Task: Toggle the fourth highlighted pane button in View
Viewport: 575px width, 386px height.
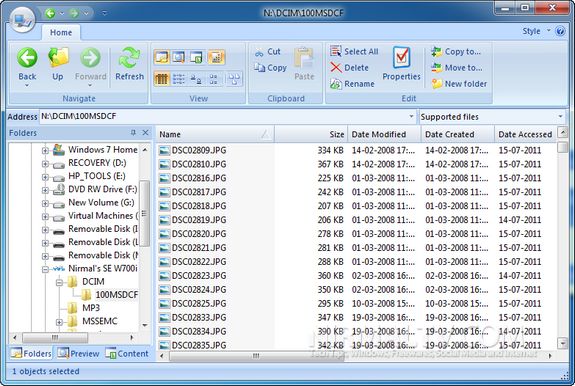Action: pyautogui.click(x=216, y=57)
